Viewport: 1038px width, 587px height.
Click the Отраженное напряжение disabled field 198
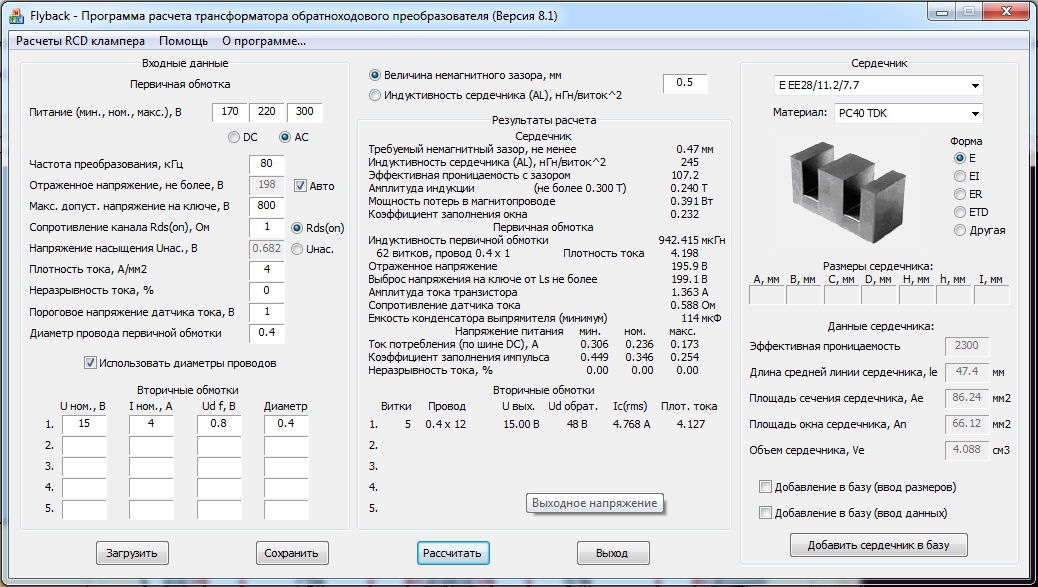[267, 185]
